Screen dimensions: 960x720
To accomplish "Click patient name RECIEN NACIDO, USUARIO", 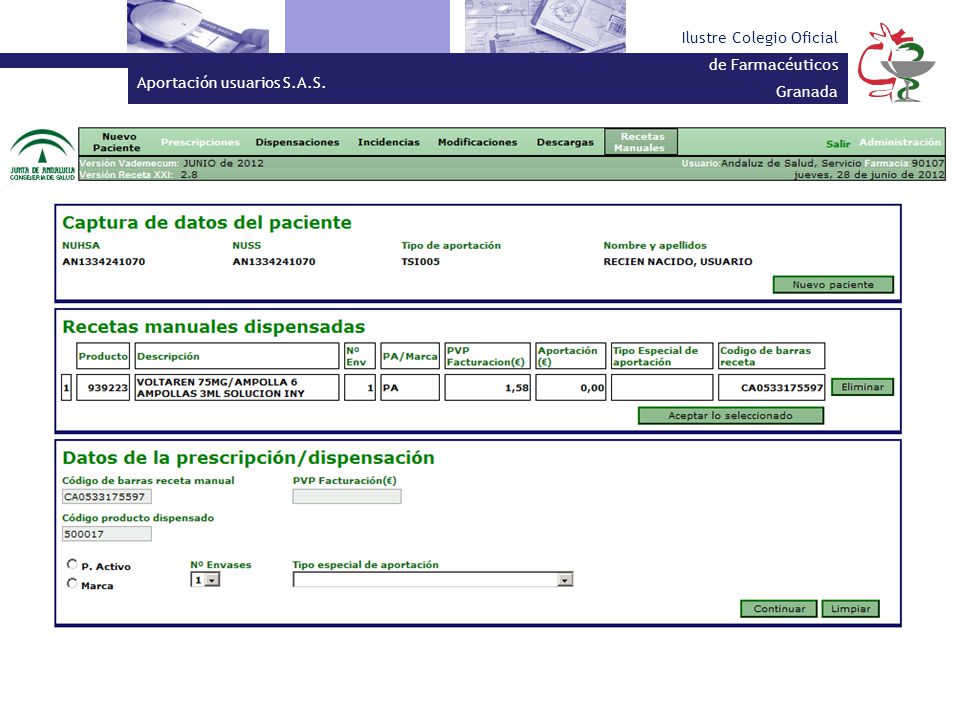I will (x=678, y=261).
